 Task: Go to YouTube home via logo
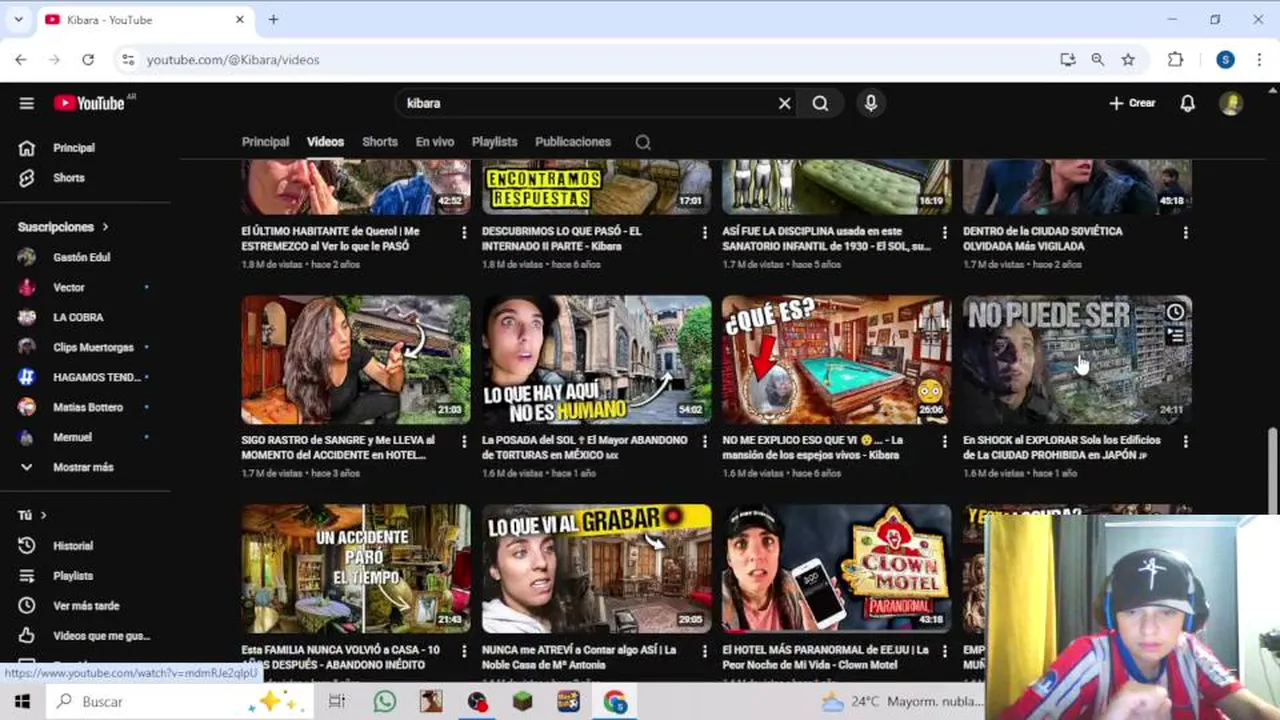(x=89, y=103)
